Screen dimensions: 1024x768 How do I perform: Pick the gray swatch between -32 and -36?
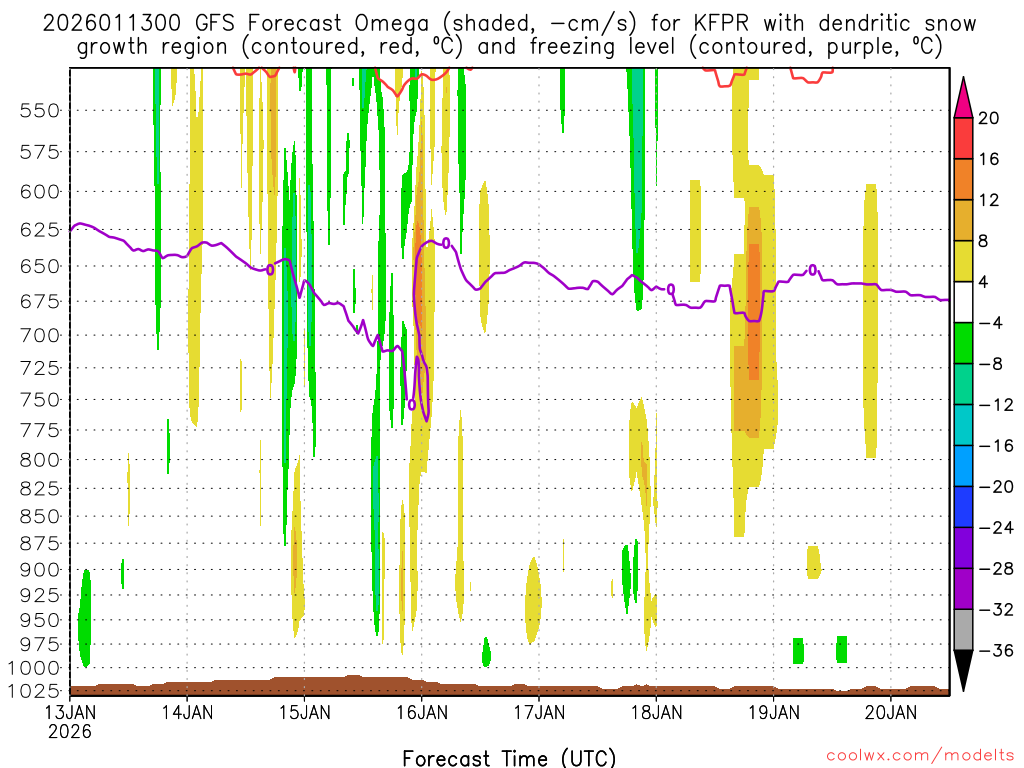tap(964, 630)
